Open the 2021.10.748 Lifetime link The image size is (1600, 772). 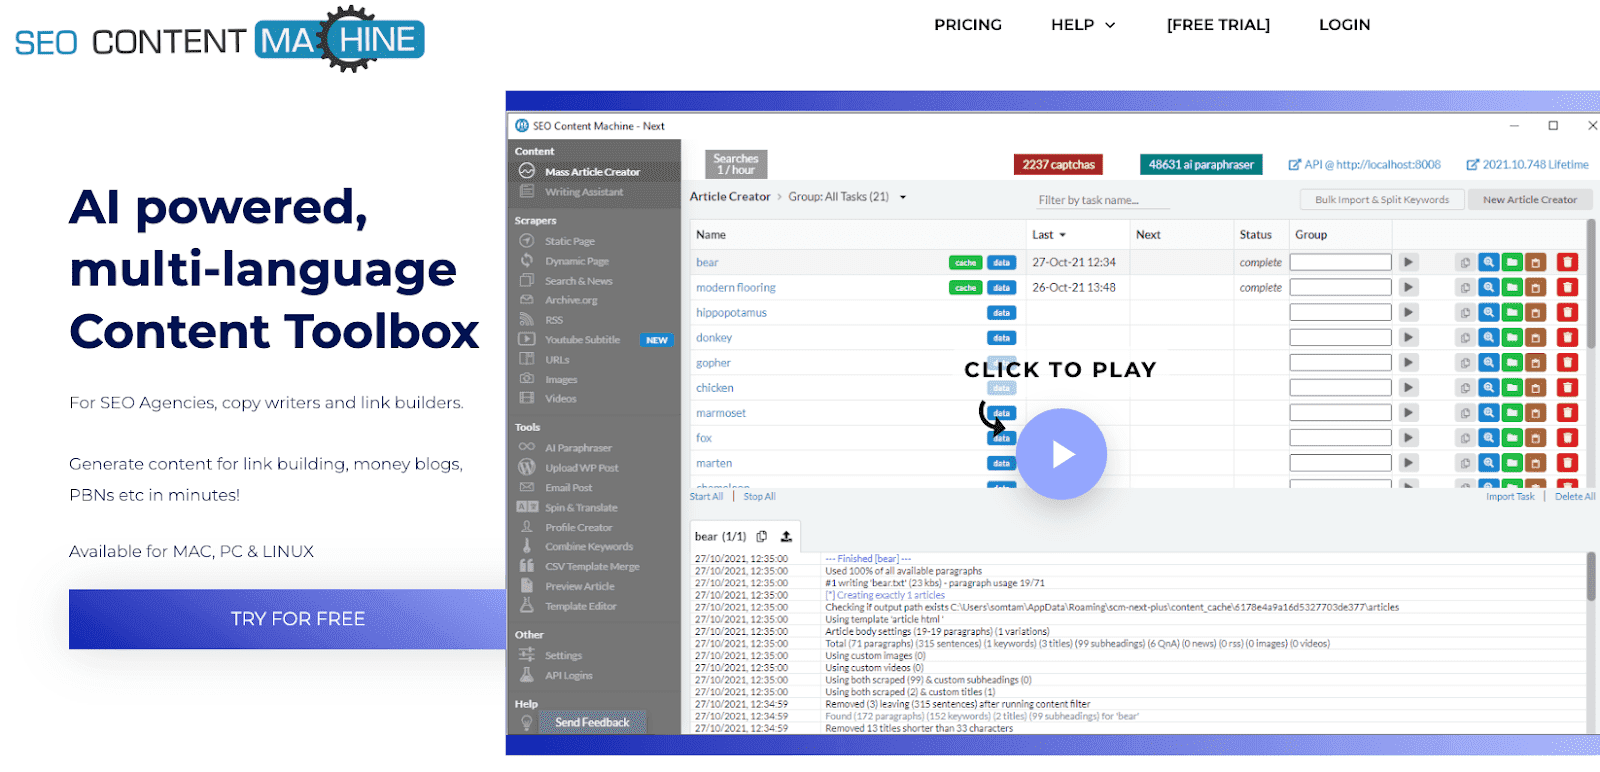[1527, 165]
